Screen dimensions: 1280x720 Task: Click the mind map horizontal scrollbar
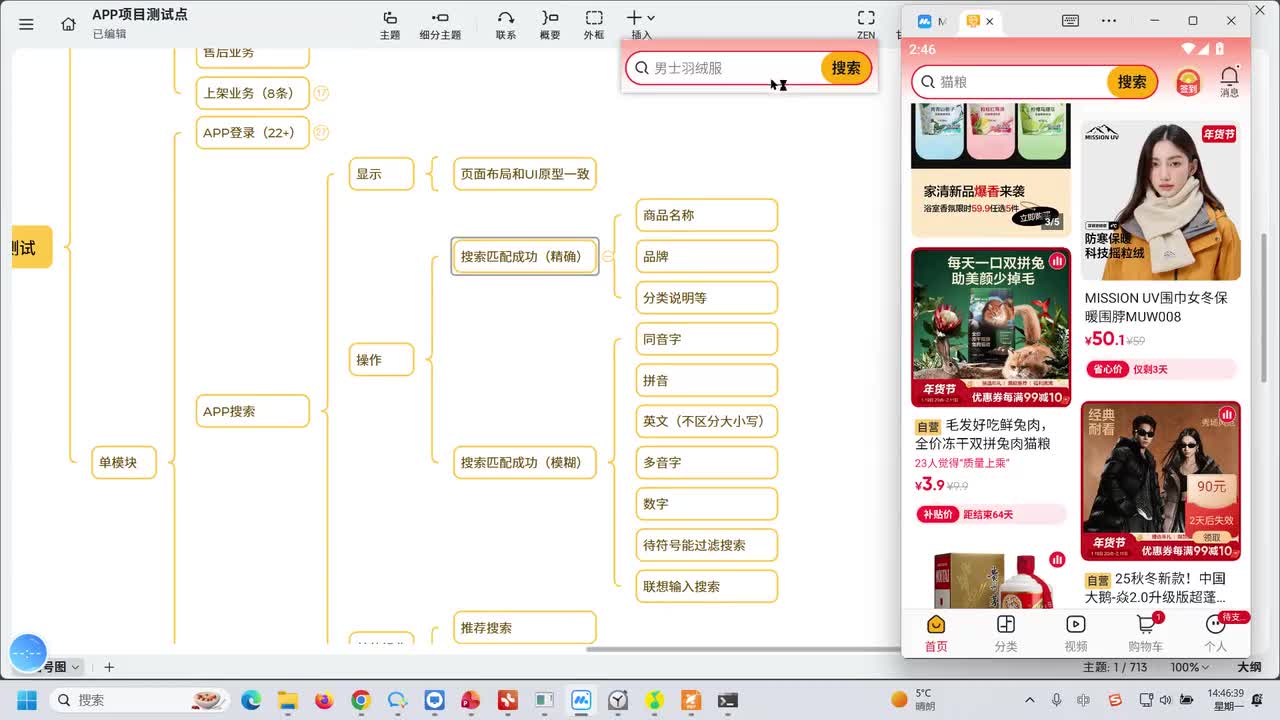click(742, 649)
